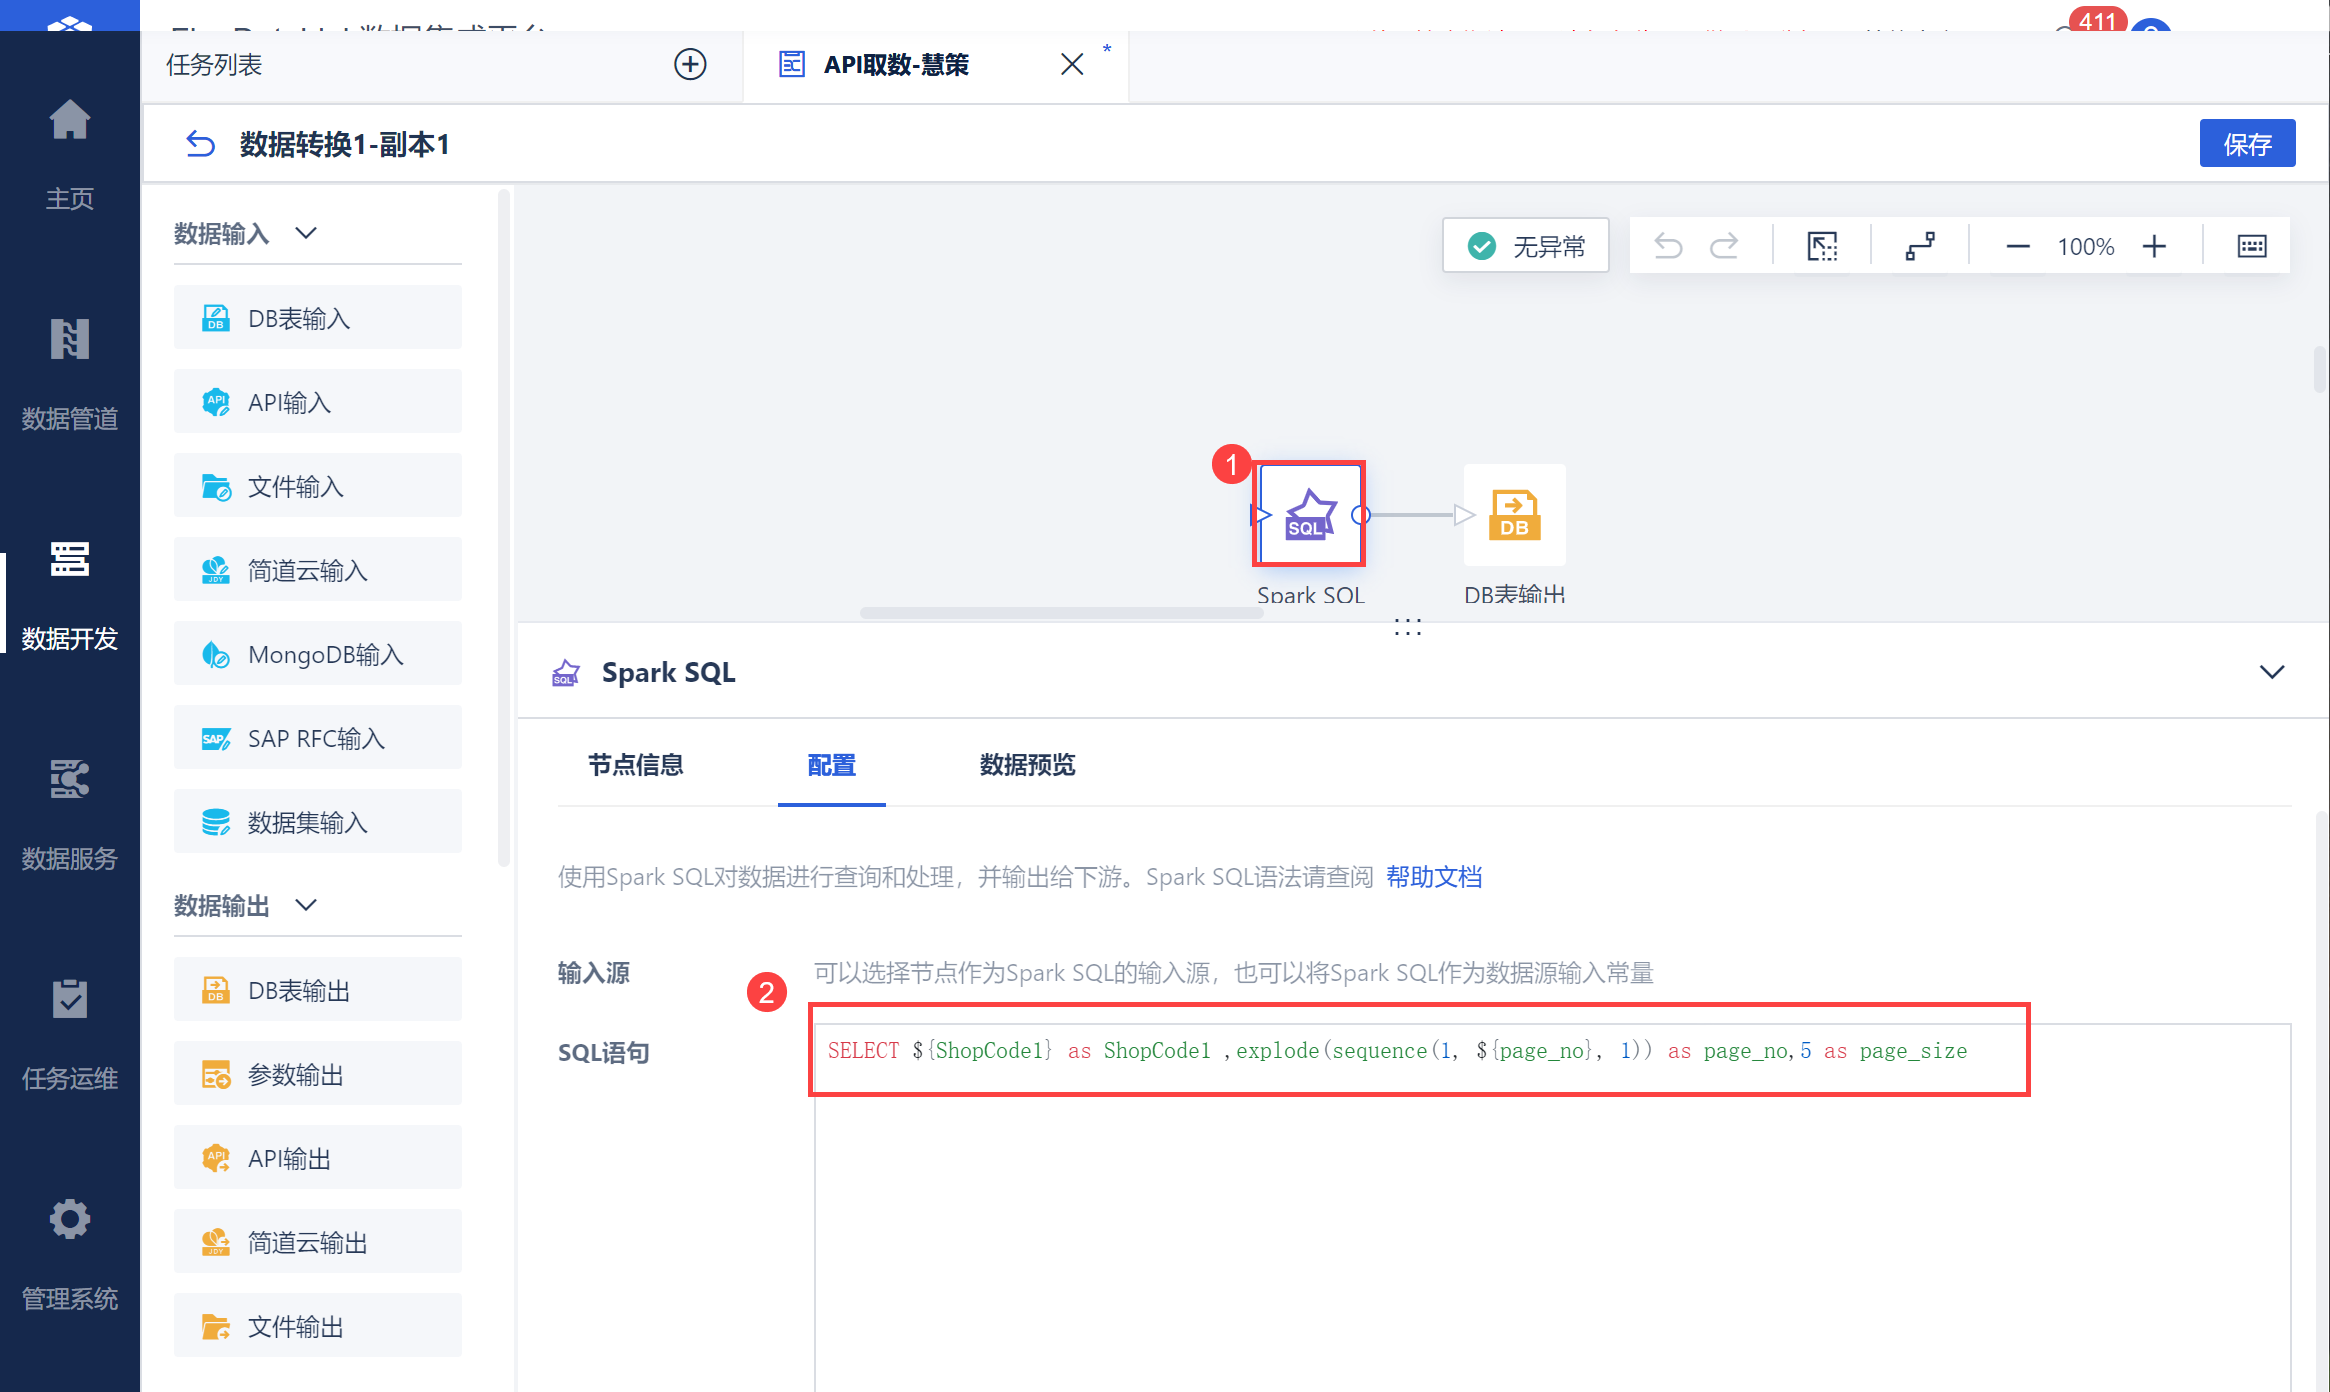The width and height of the screenshot is (2330, 1392).
Task: Collapse the 数据输出 section
Action: (306, 905)
